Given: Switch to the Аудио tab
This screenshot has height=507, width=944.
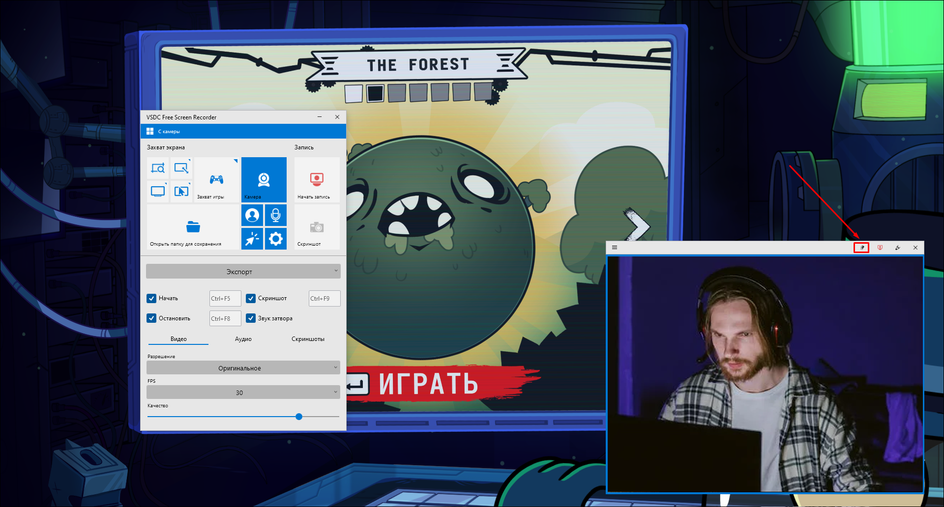Looking at the screenshot, I should [243, 339].
